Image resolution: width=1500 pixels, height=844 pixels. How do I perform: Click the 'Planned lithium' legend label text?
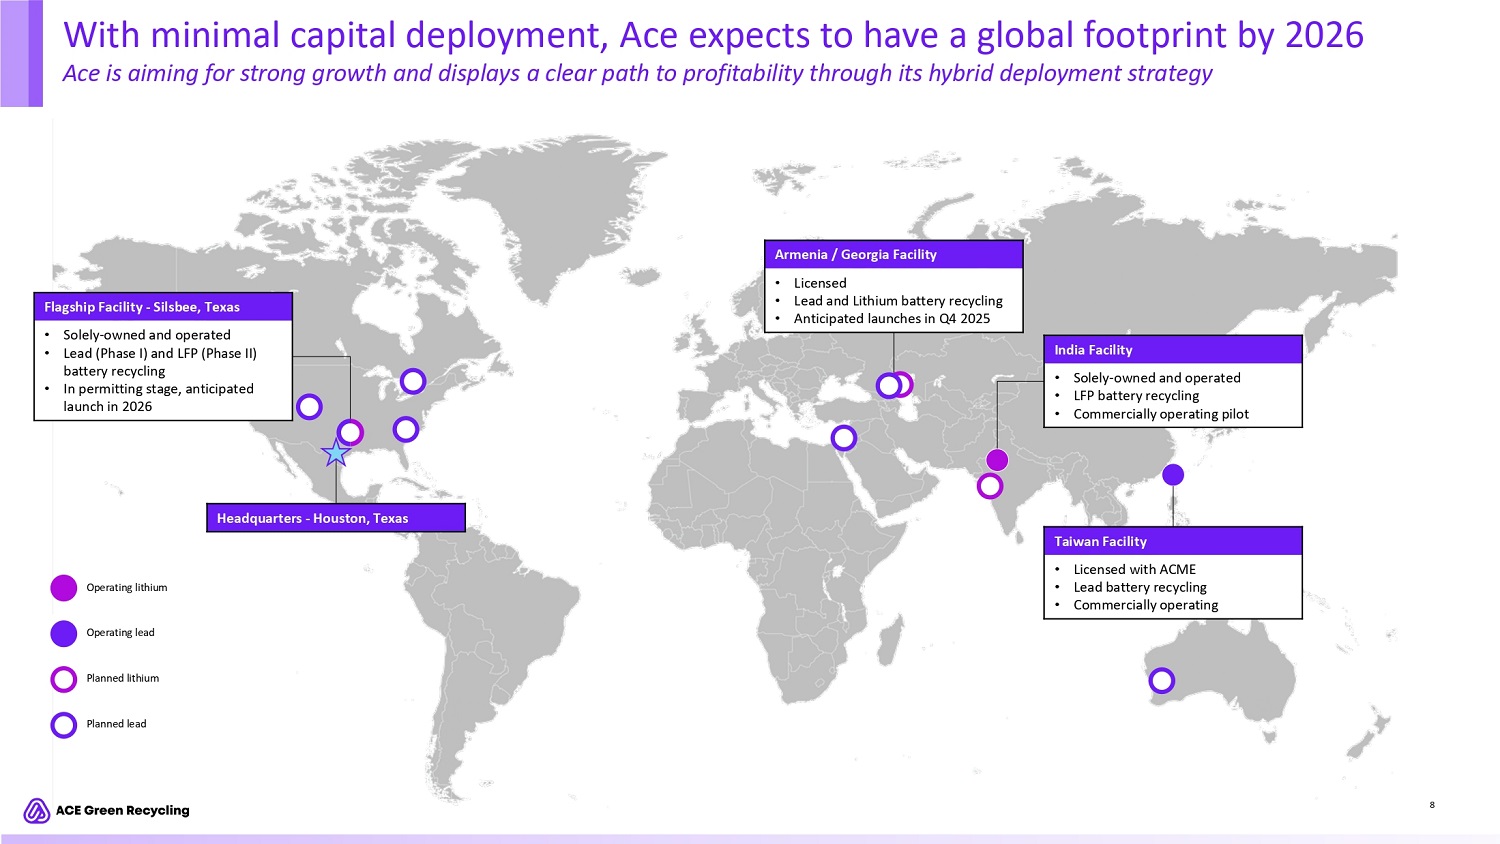(x=123, y=678)
